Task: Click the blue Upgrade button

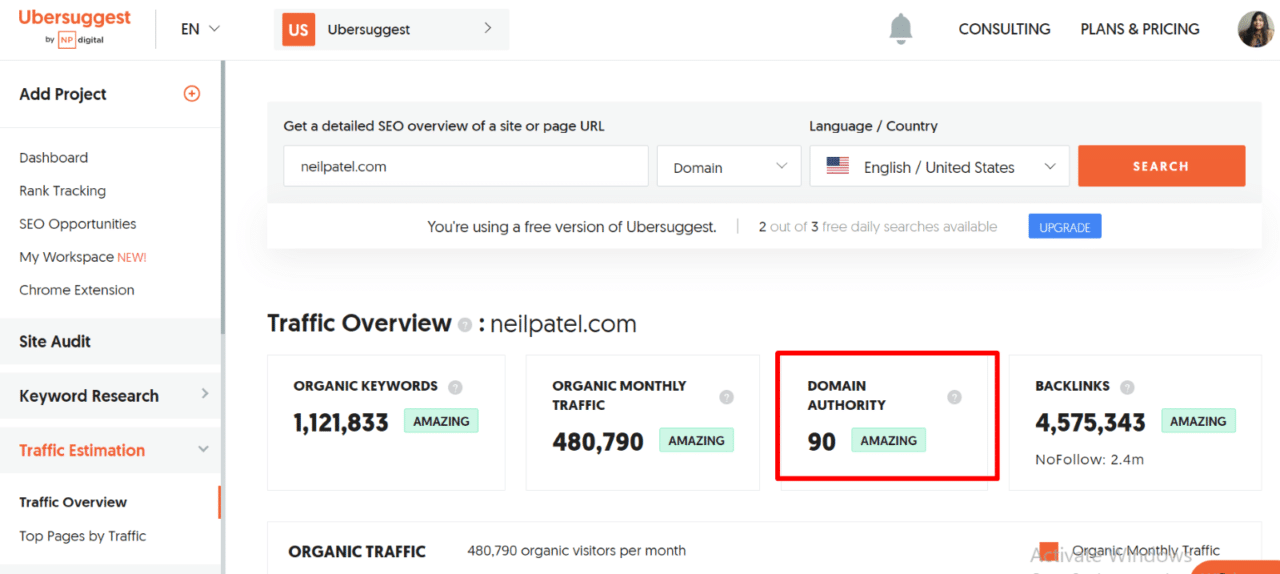Action: [1065, 227]
